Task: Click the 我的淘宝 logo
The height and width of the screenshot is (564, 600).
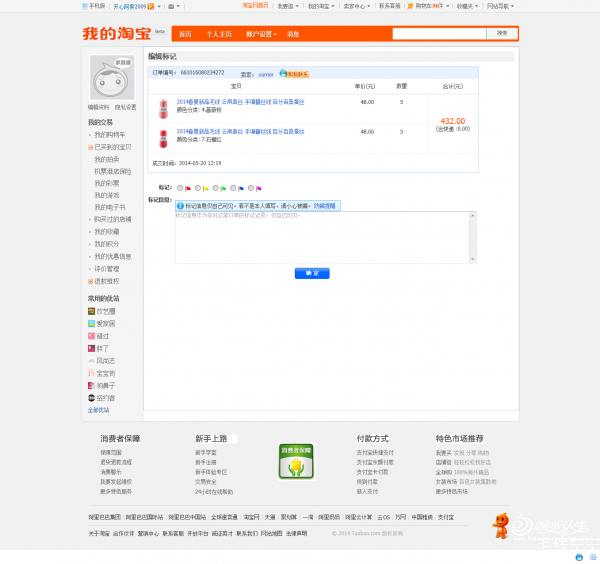Action: (117, 33)
